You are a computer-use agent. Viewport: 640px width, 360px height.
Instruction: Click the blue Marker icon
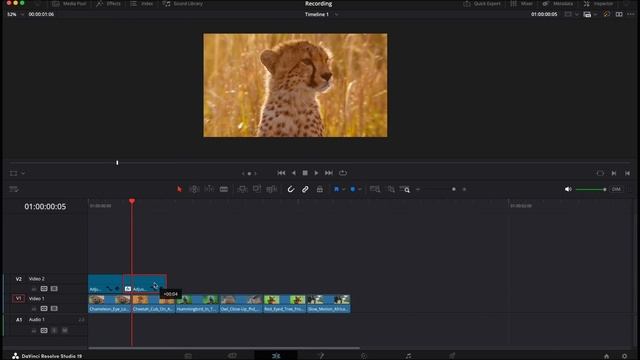tap(353, 189)
